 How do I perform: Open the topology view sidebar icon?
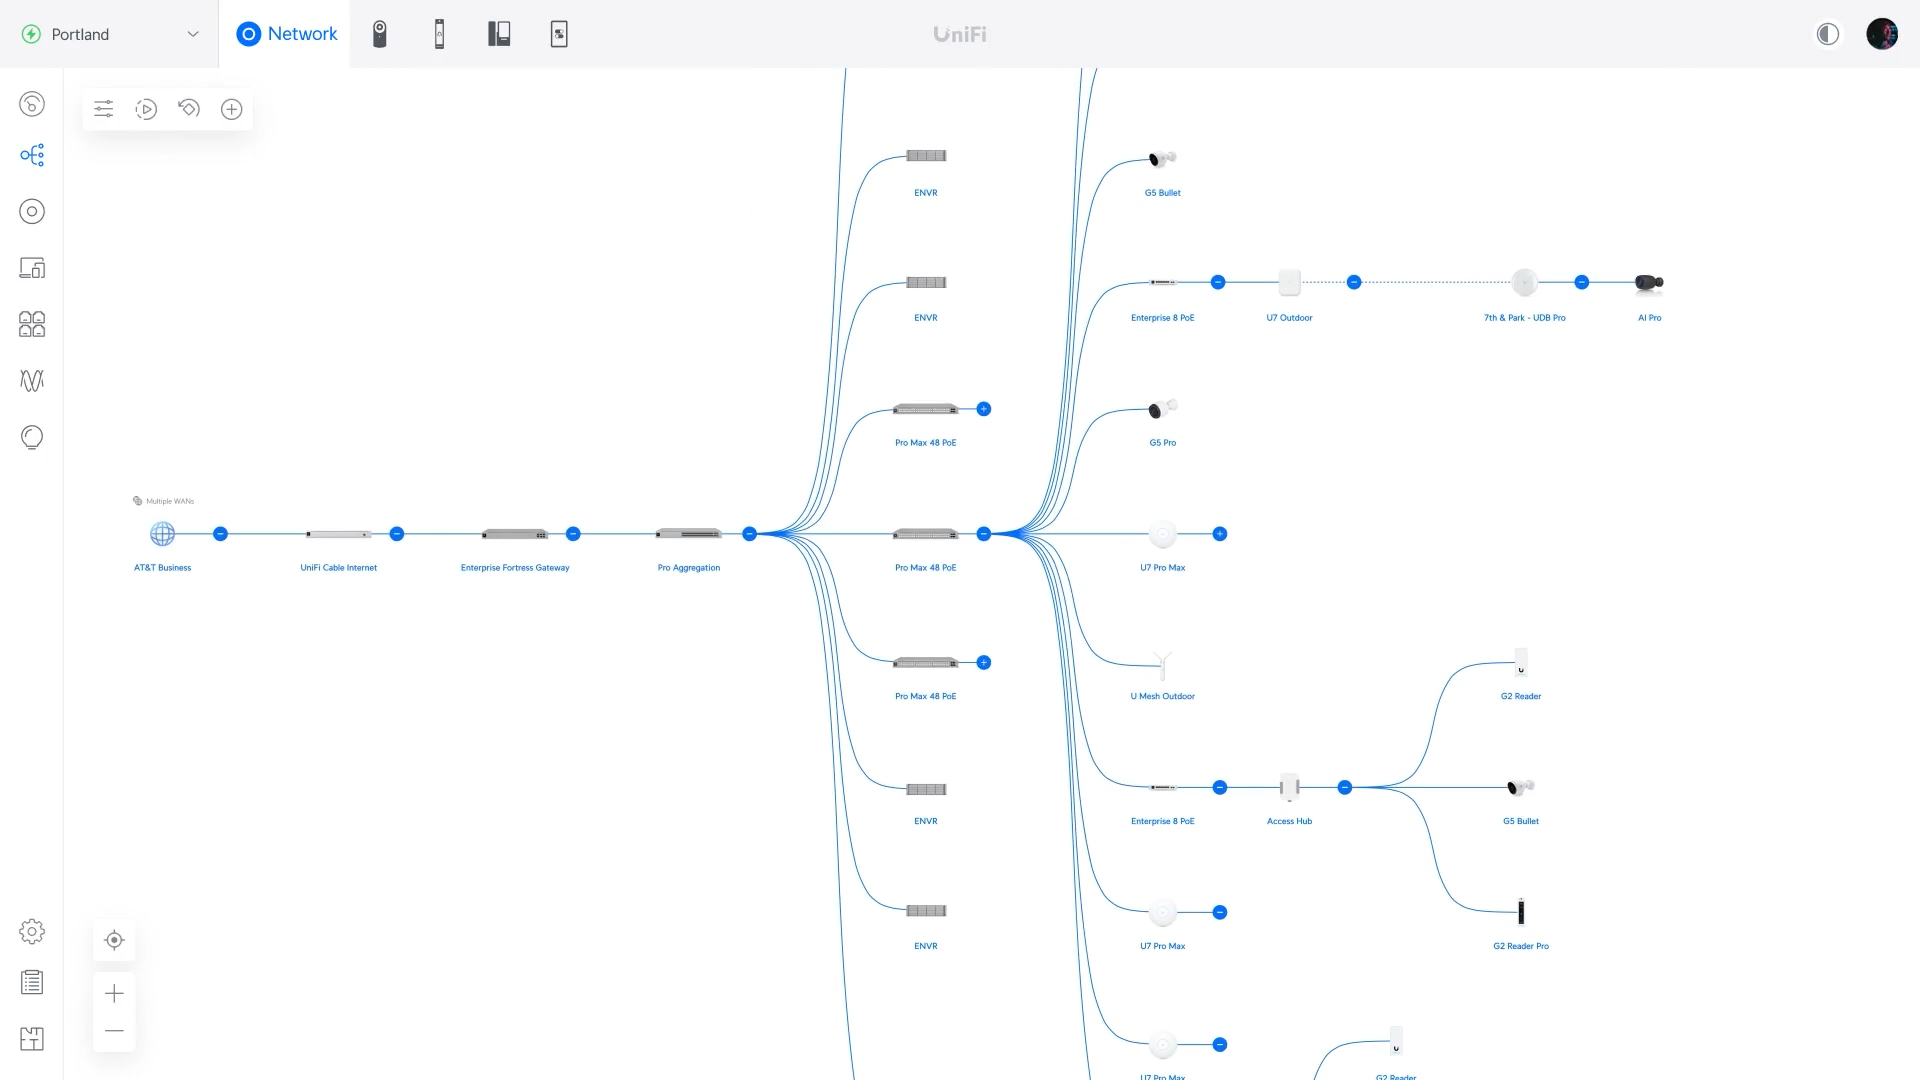(32, 155)
